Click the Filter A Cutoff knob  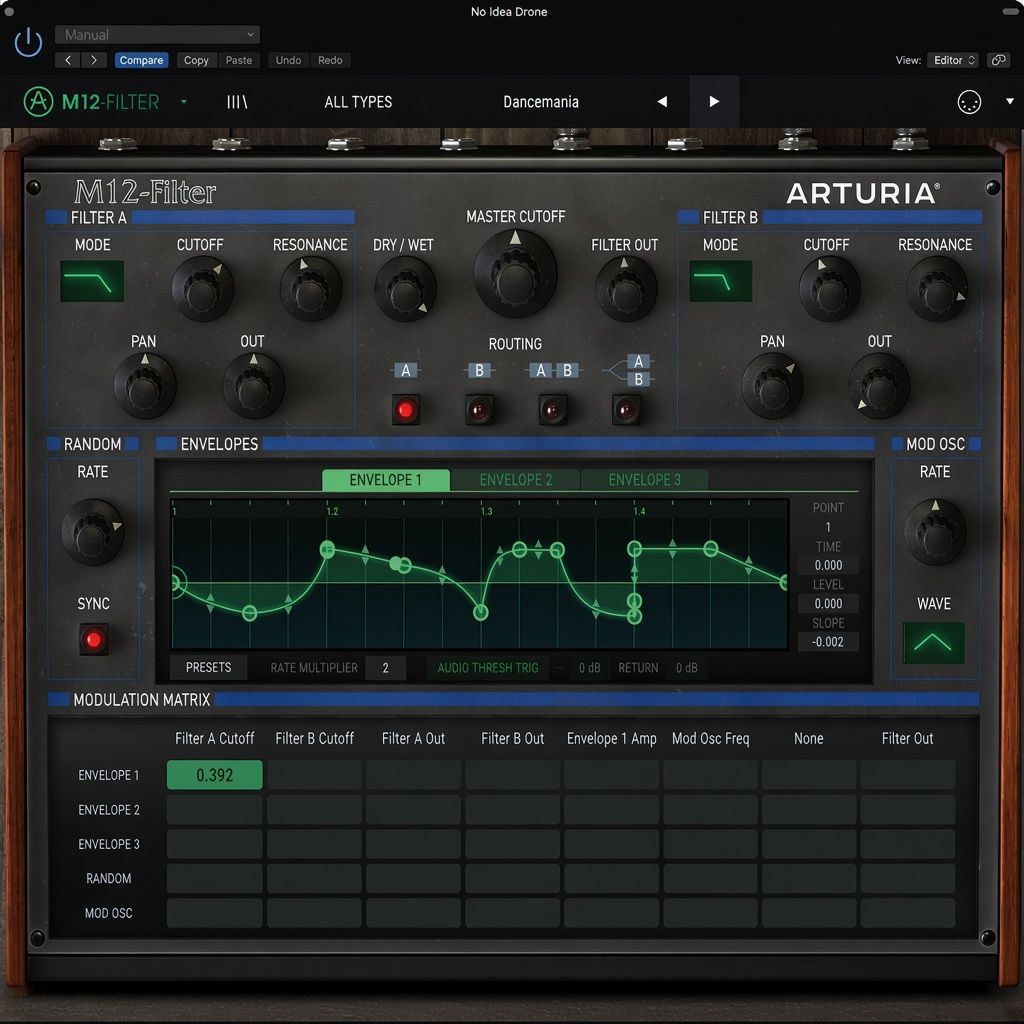(202, 289)
